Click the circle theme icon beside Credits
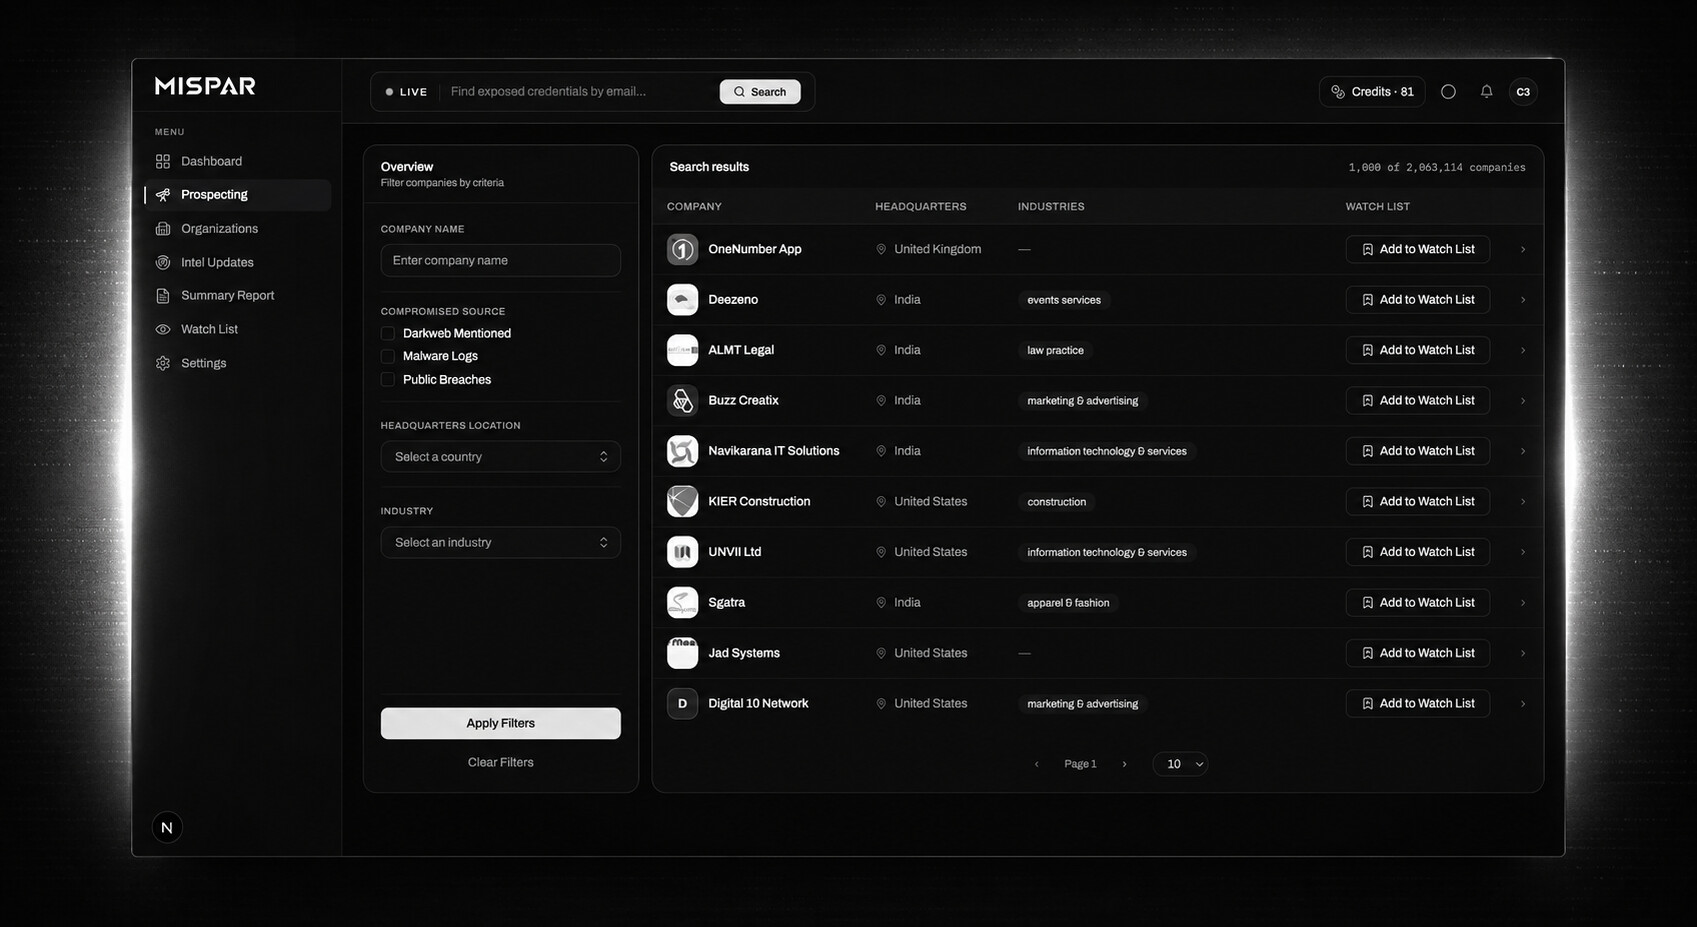The width and height of the screenshot is (1697, 927). pos(1448,91)
